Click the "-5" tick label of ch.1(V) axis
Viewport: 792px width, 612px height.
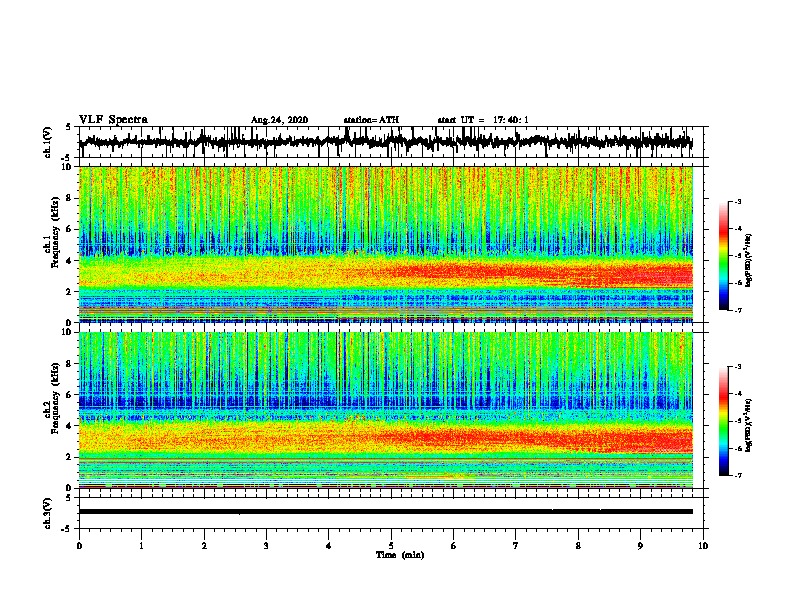pyautogui.click(x=68, y=158)
